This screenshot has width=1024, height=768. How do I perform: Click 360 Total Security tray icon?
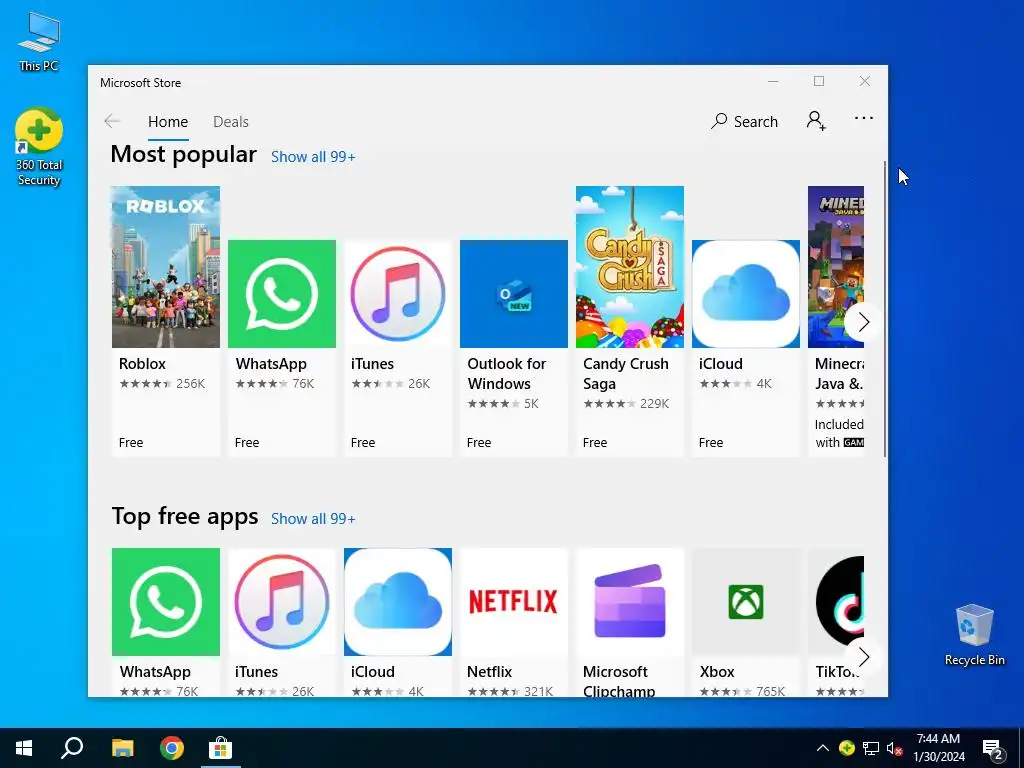pyautogui.click(x=846, y=748)
